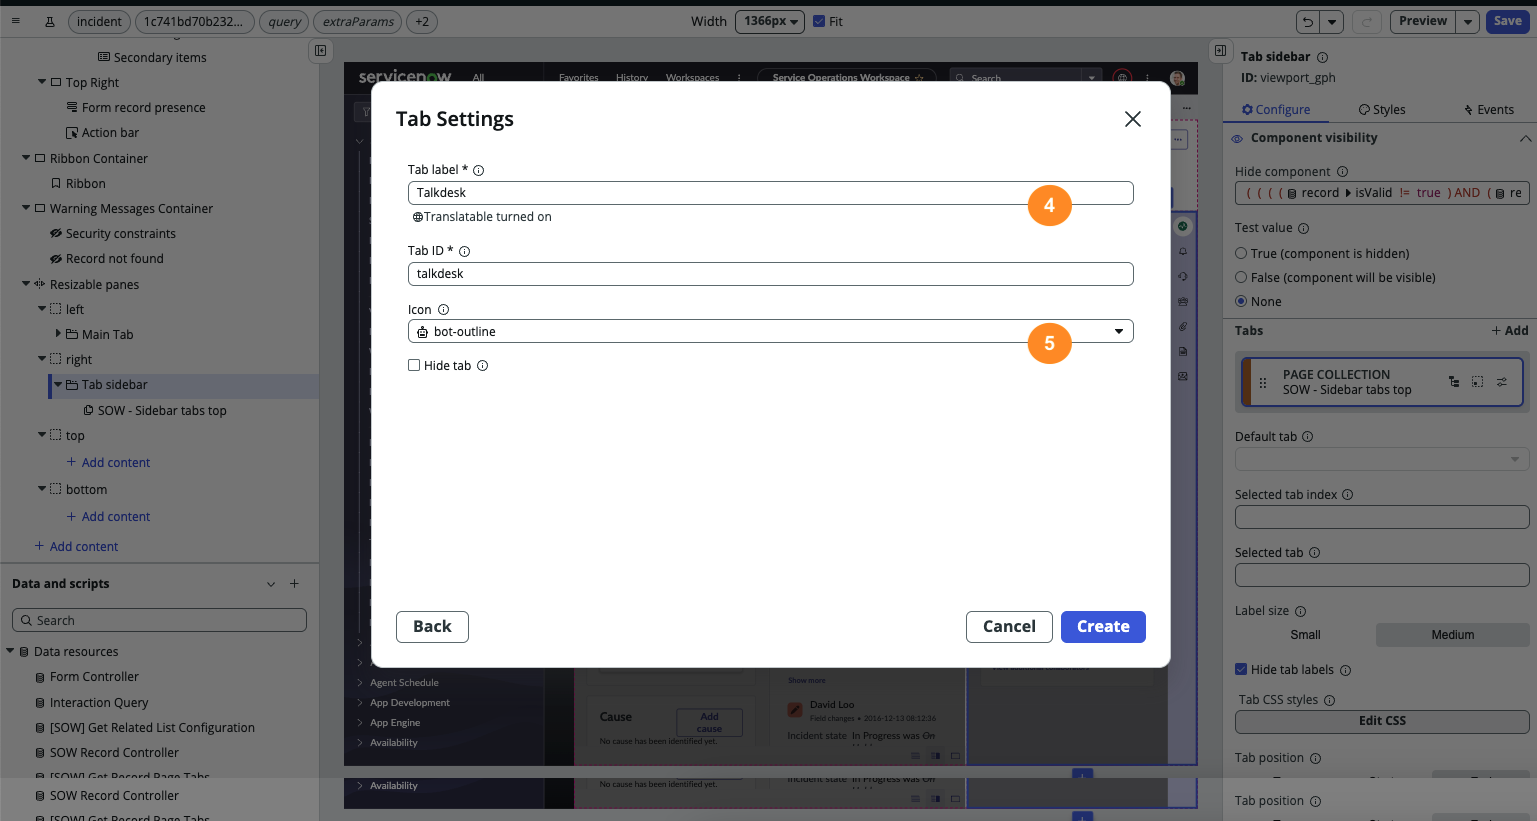The height and width of the screenshot is (821, 1537).
Task: Collapse the Data resources tree node
Action: click(10, 651)
